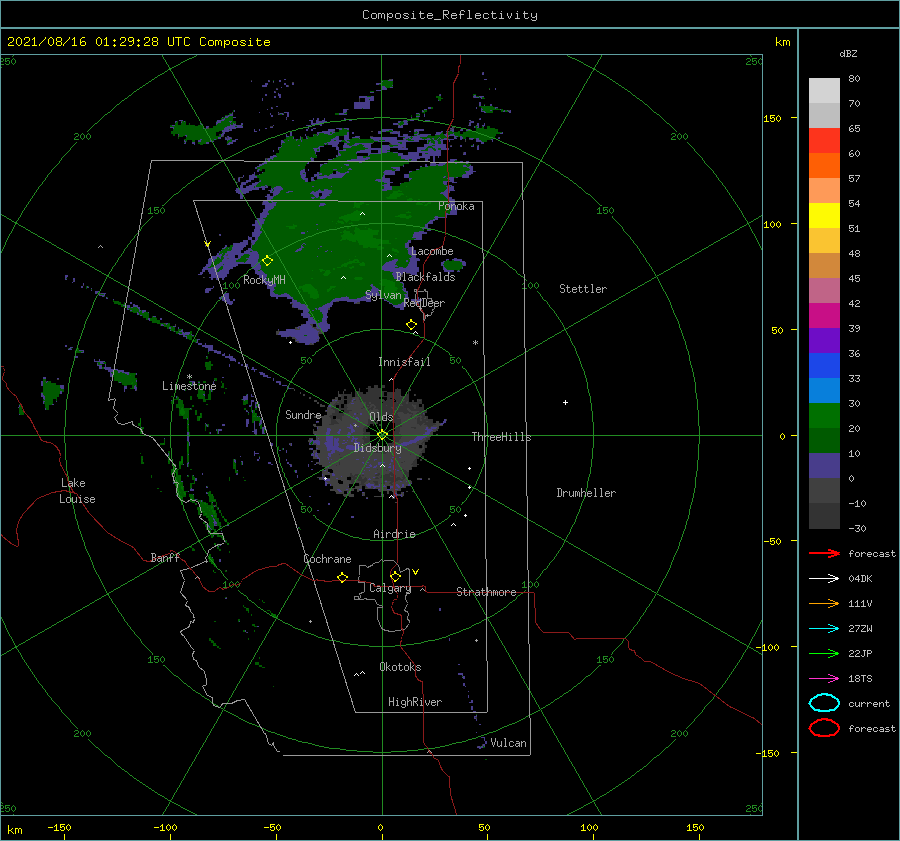Viewport: 900px width, 841px height.
Task: Click the Innisfail city label
Action: tap(404, 362)
